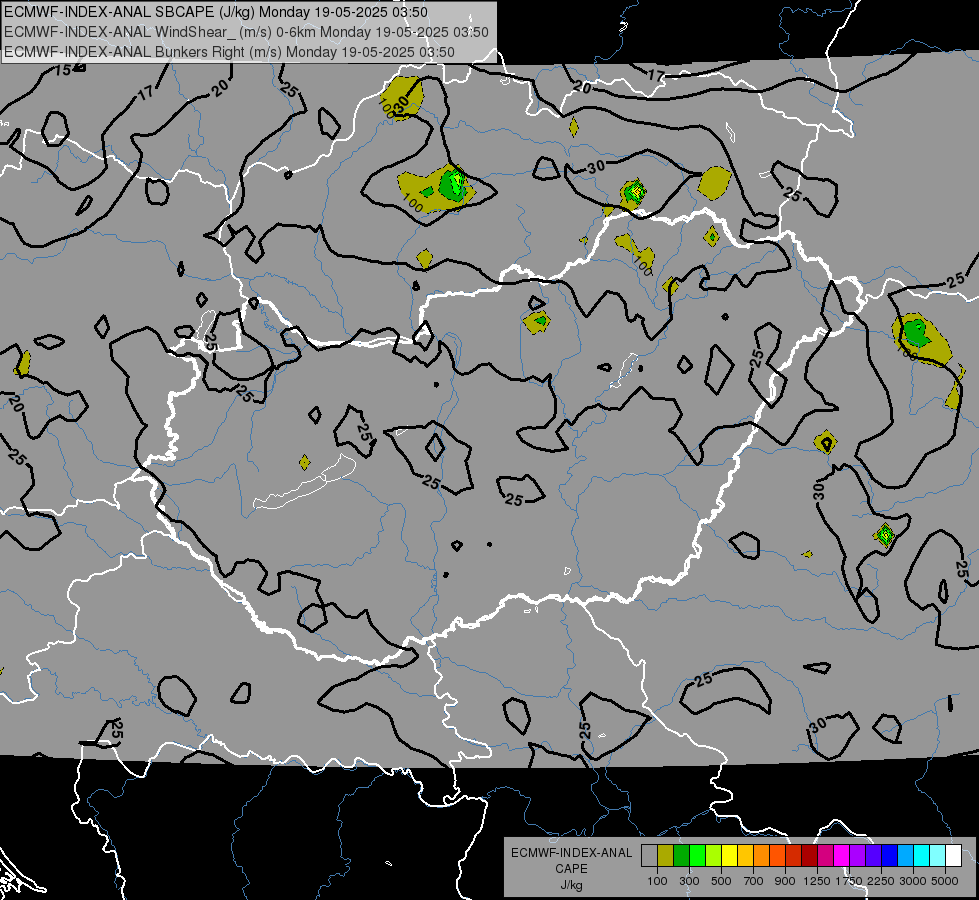This screenshot has height=900, width=979.
Task: Click the 100 legend value
Action: [657, 881]
